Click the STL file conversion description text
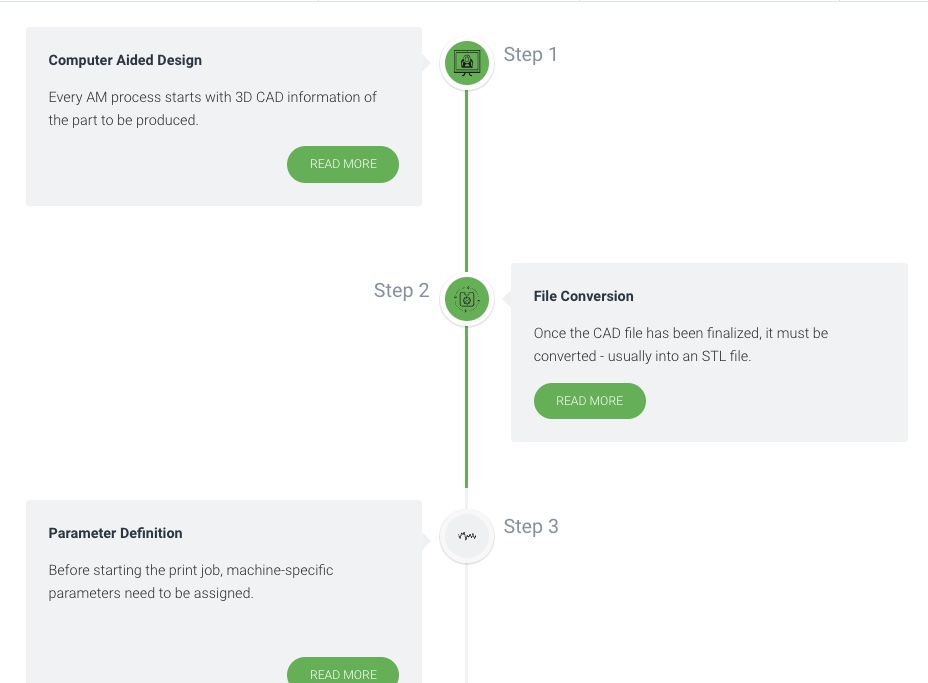The width and height of the screenshot is (928, 683). coord(681,344)
